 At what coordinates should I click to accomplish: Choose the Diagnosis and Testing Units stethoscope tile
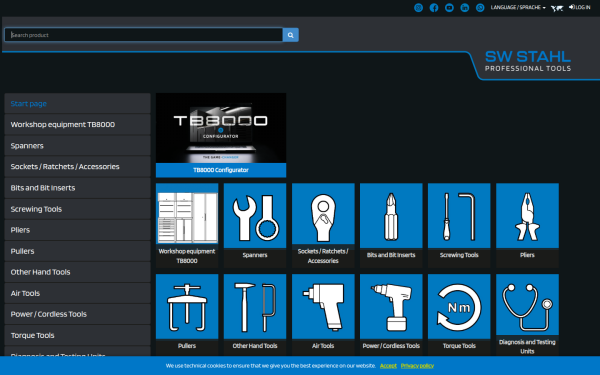[527, 315]
